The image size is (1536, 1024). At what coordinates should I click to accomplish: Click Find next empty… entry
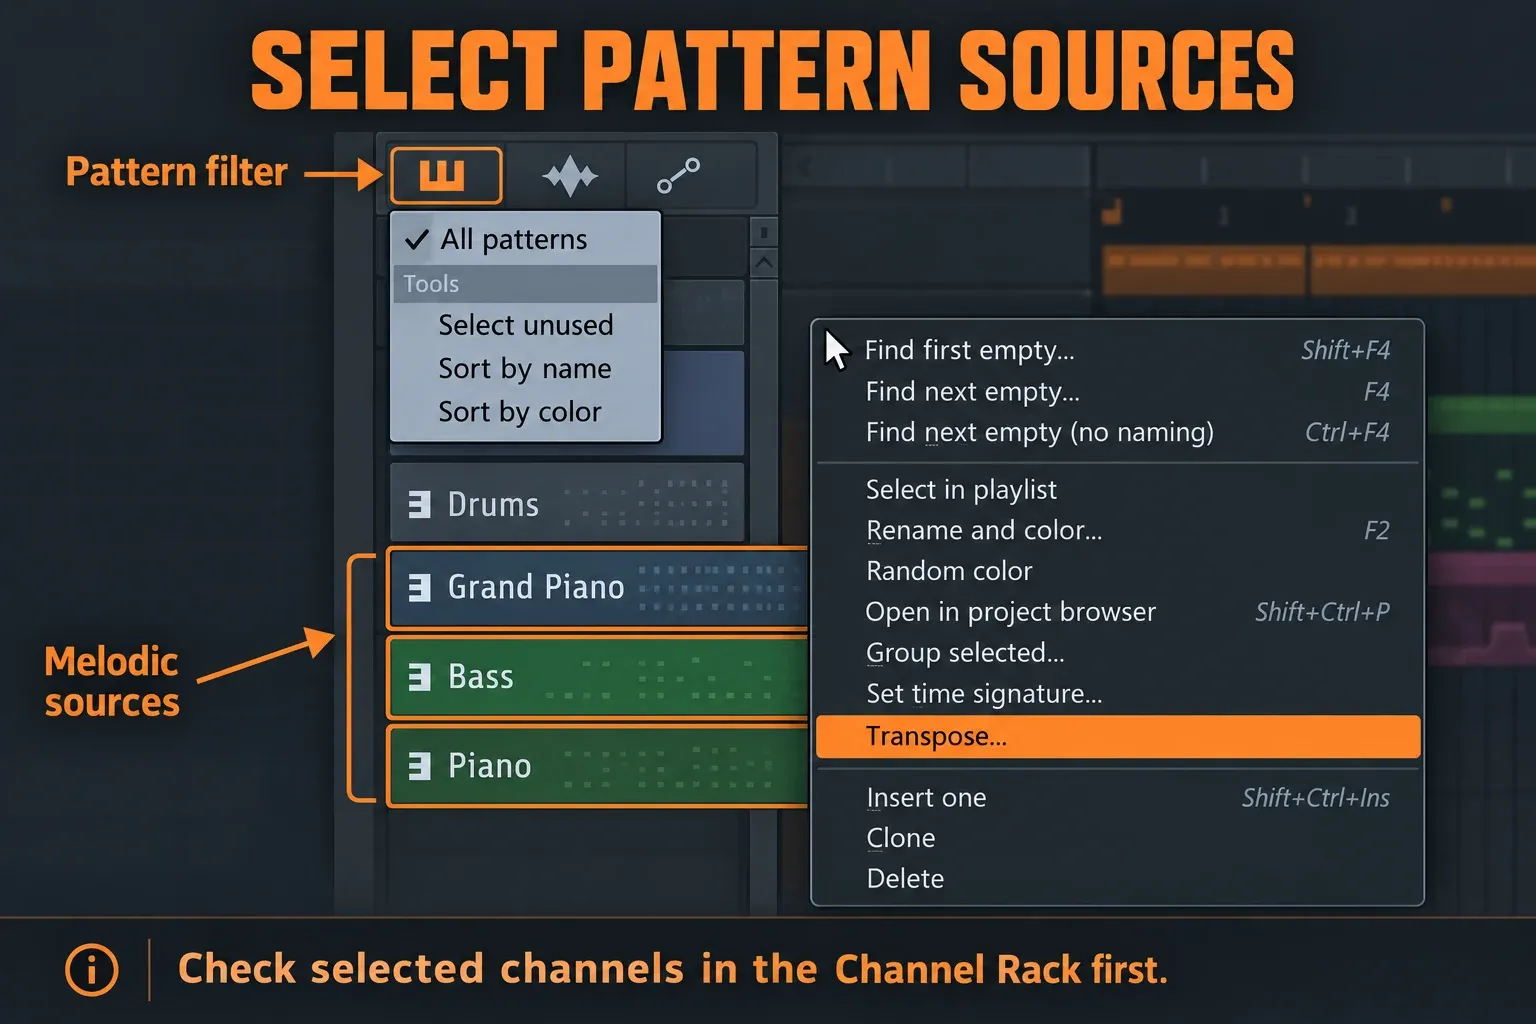point(1118,391)
